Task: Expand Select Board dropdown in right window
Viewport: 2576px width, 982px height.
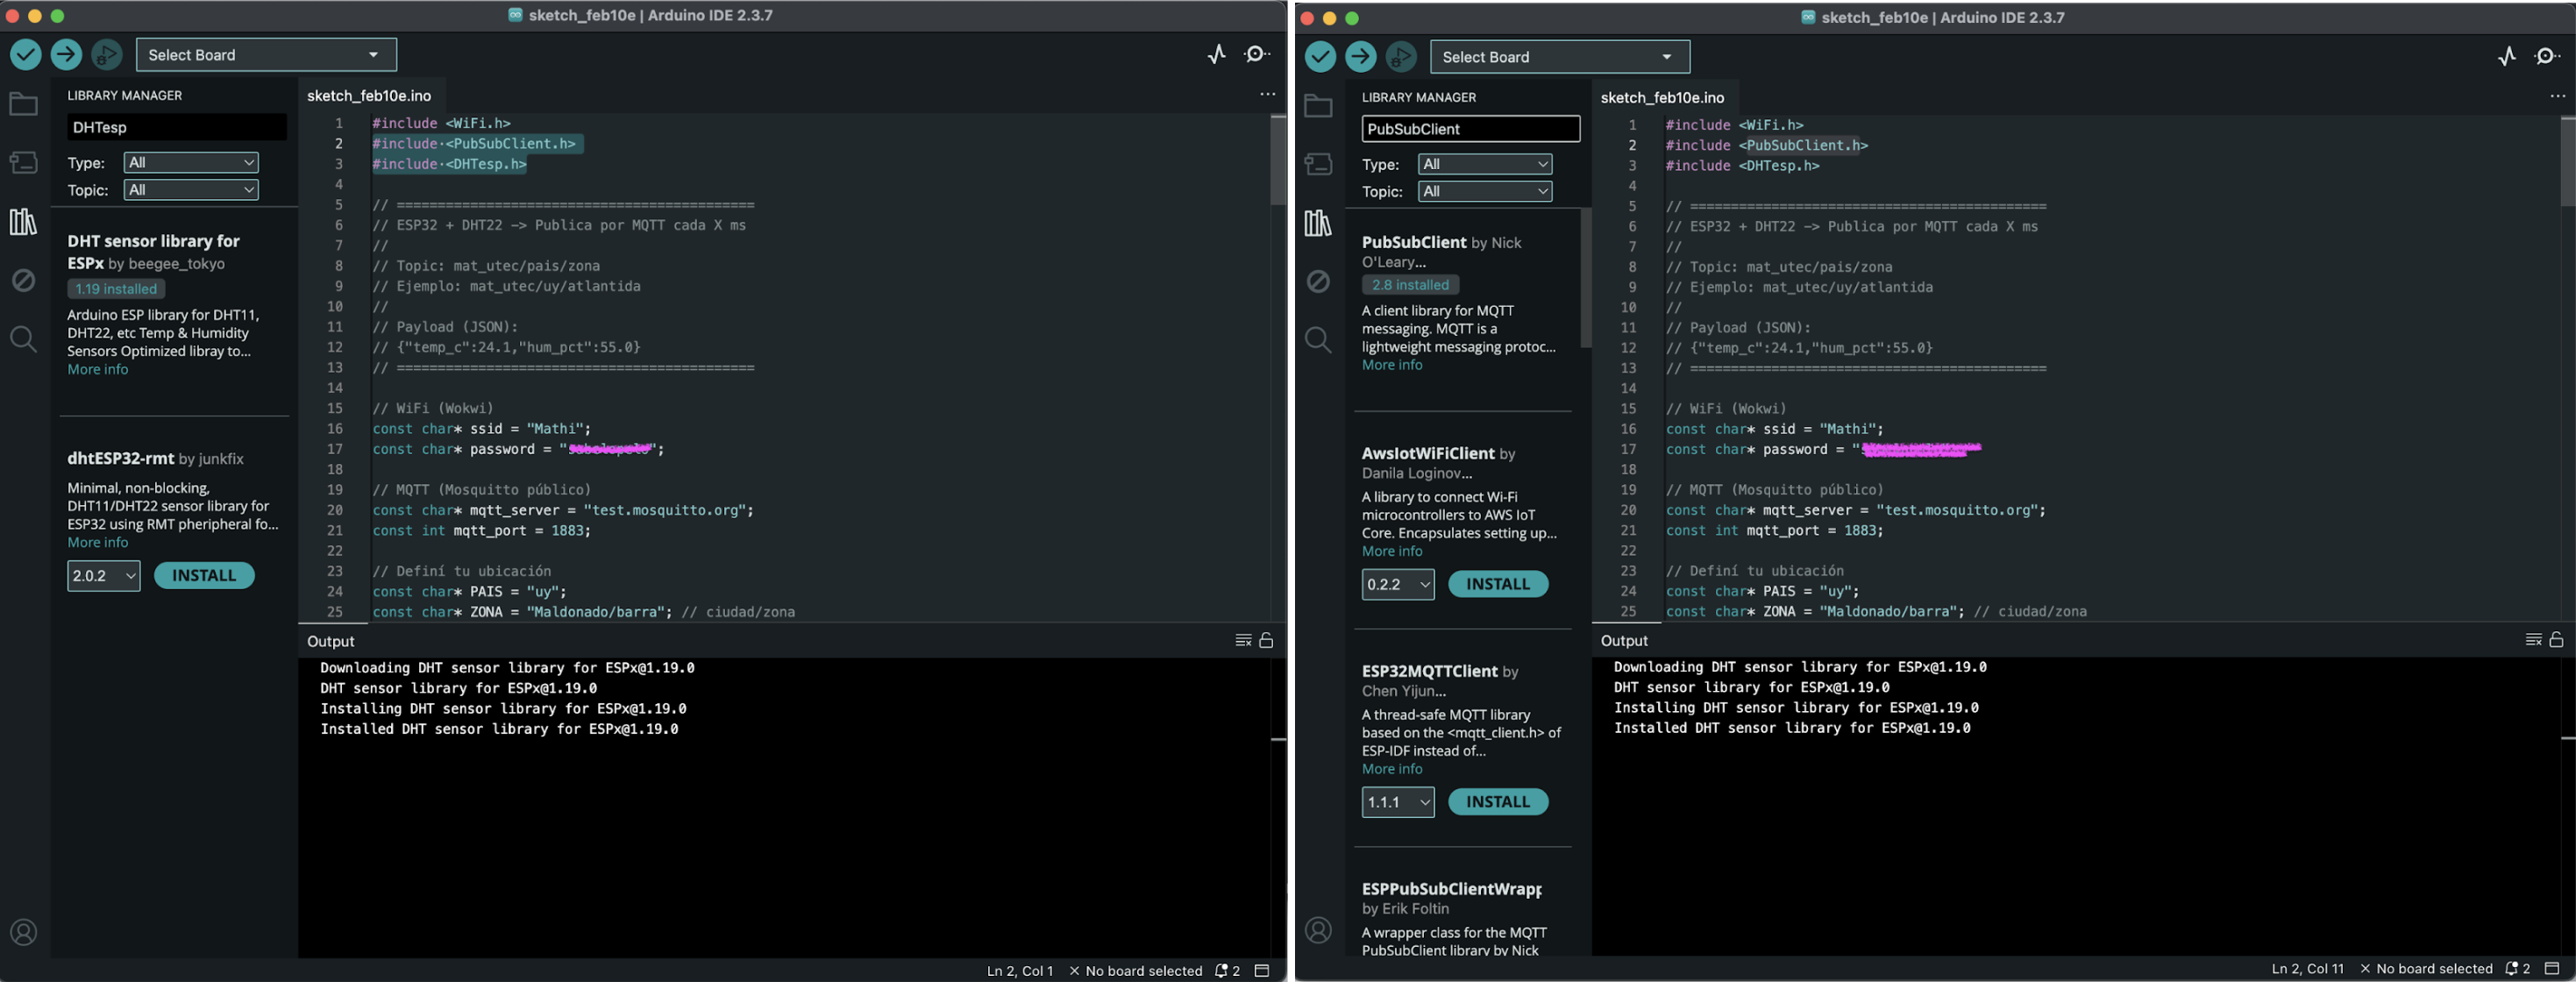Action: pyautogui.click(x=1559, y=57)
